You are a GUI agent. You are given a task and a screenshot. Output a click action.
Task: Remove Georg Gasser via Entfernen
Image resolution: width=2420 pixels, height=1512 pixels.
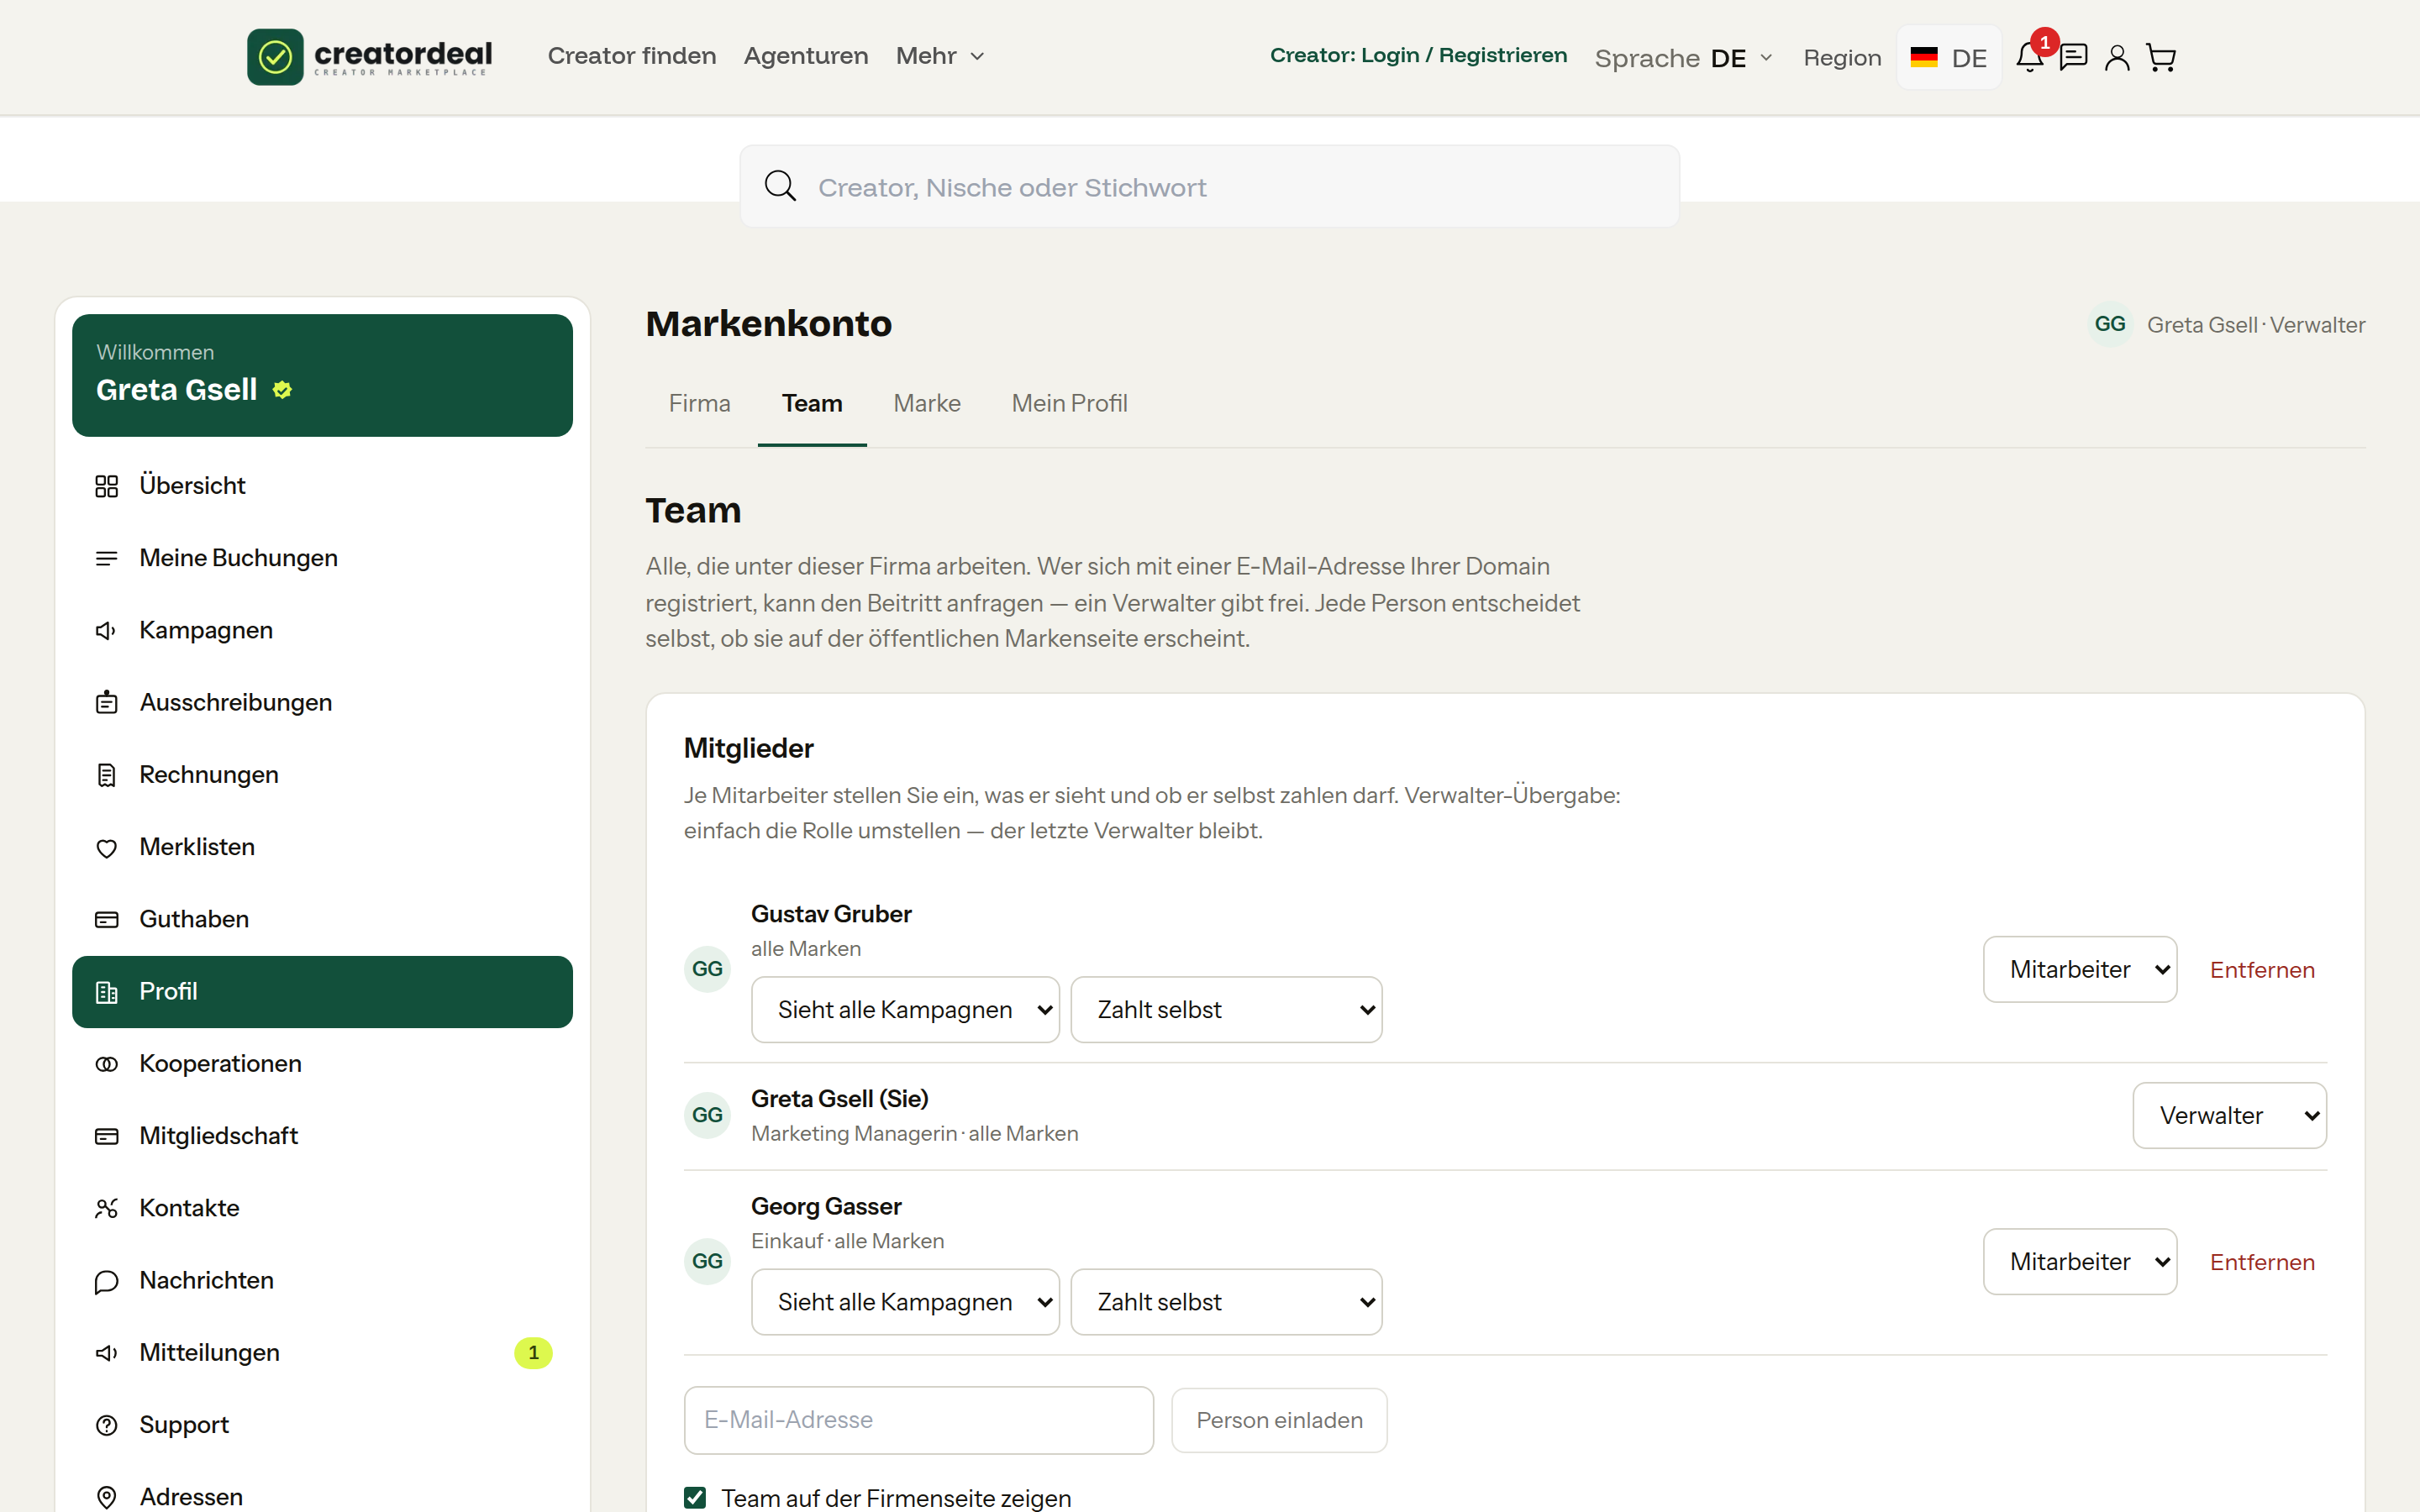point(2262,1262)
